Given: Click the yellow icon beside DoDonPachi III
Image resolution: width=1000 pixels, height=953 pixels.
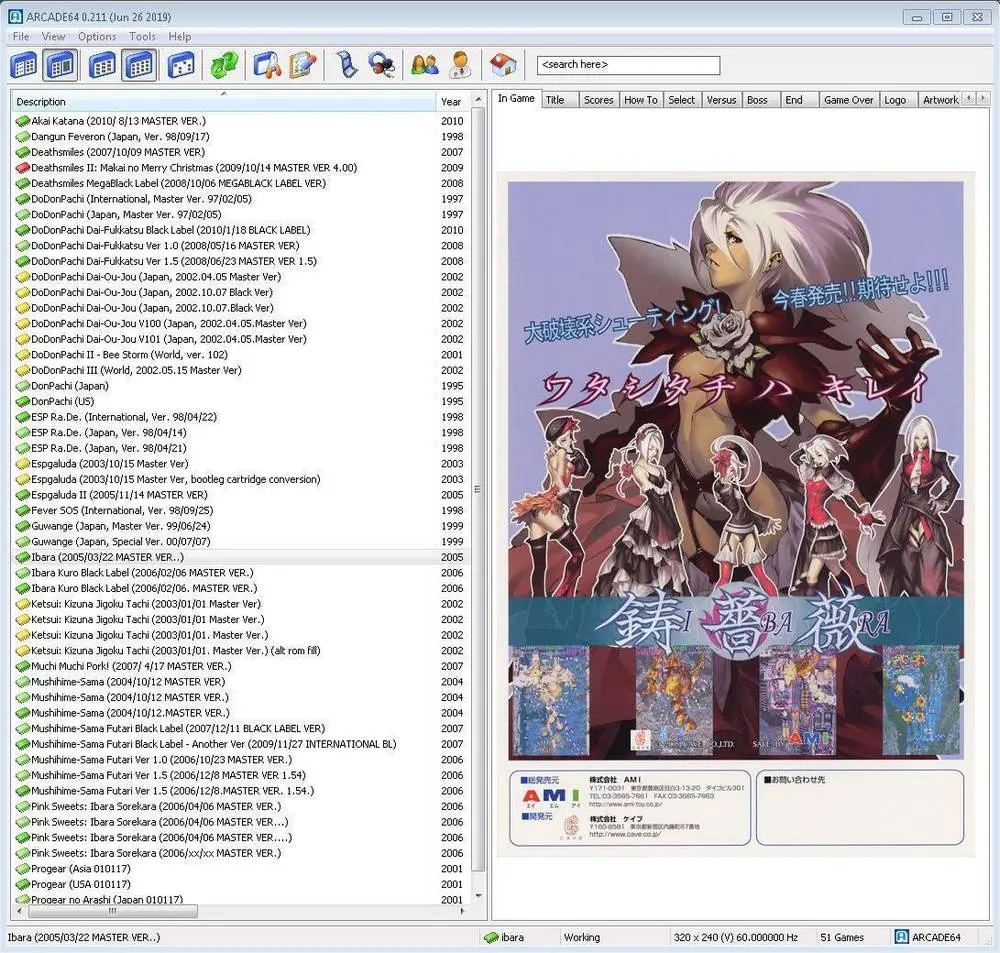Looking at the screenshot, I should coord(22,371).
